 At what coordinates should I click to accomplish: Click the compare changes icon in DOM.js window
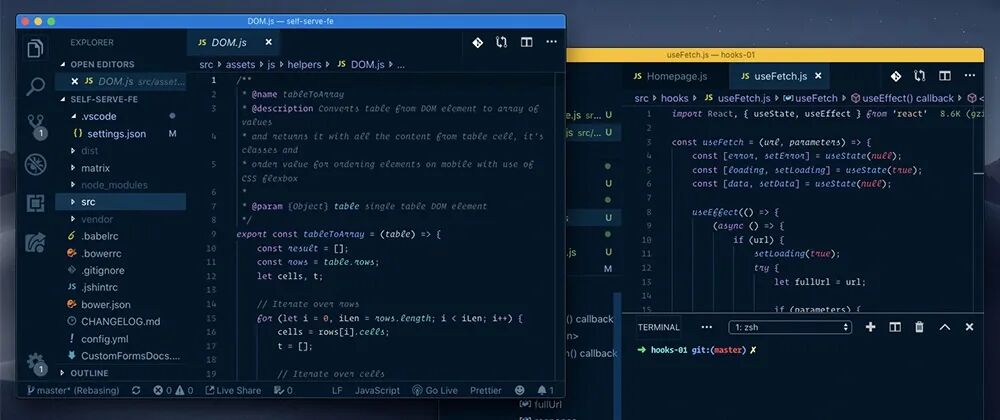[x=501, y=42]
